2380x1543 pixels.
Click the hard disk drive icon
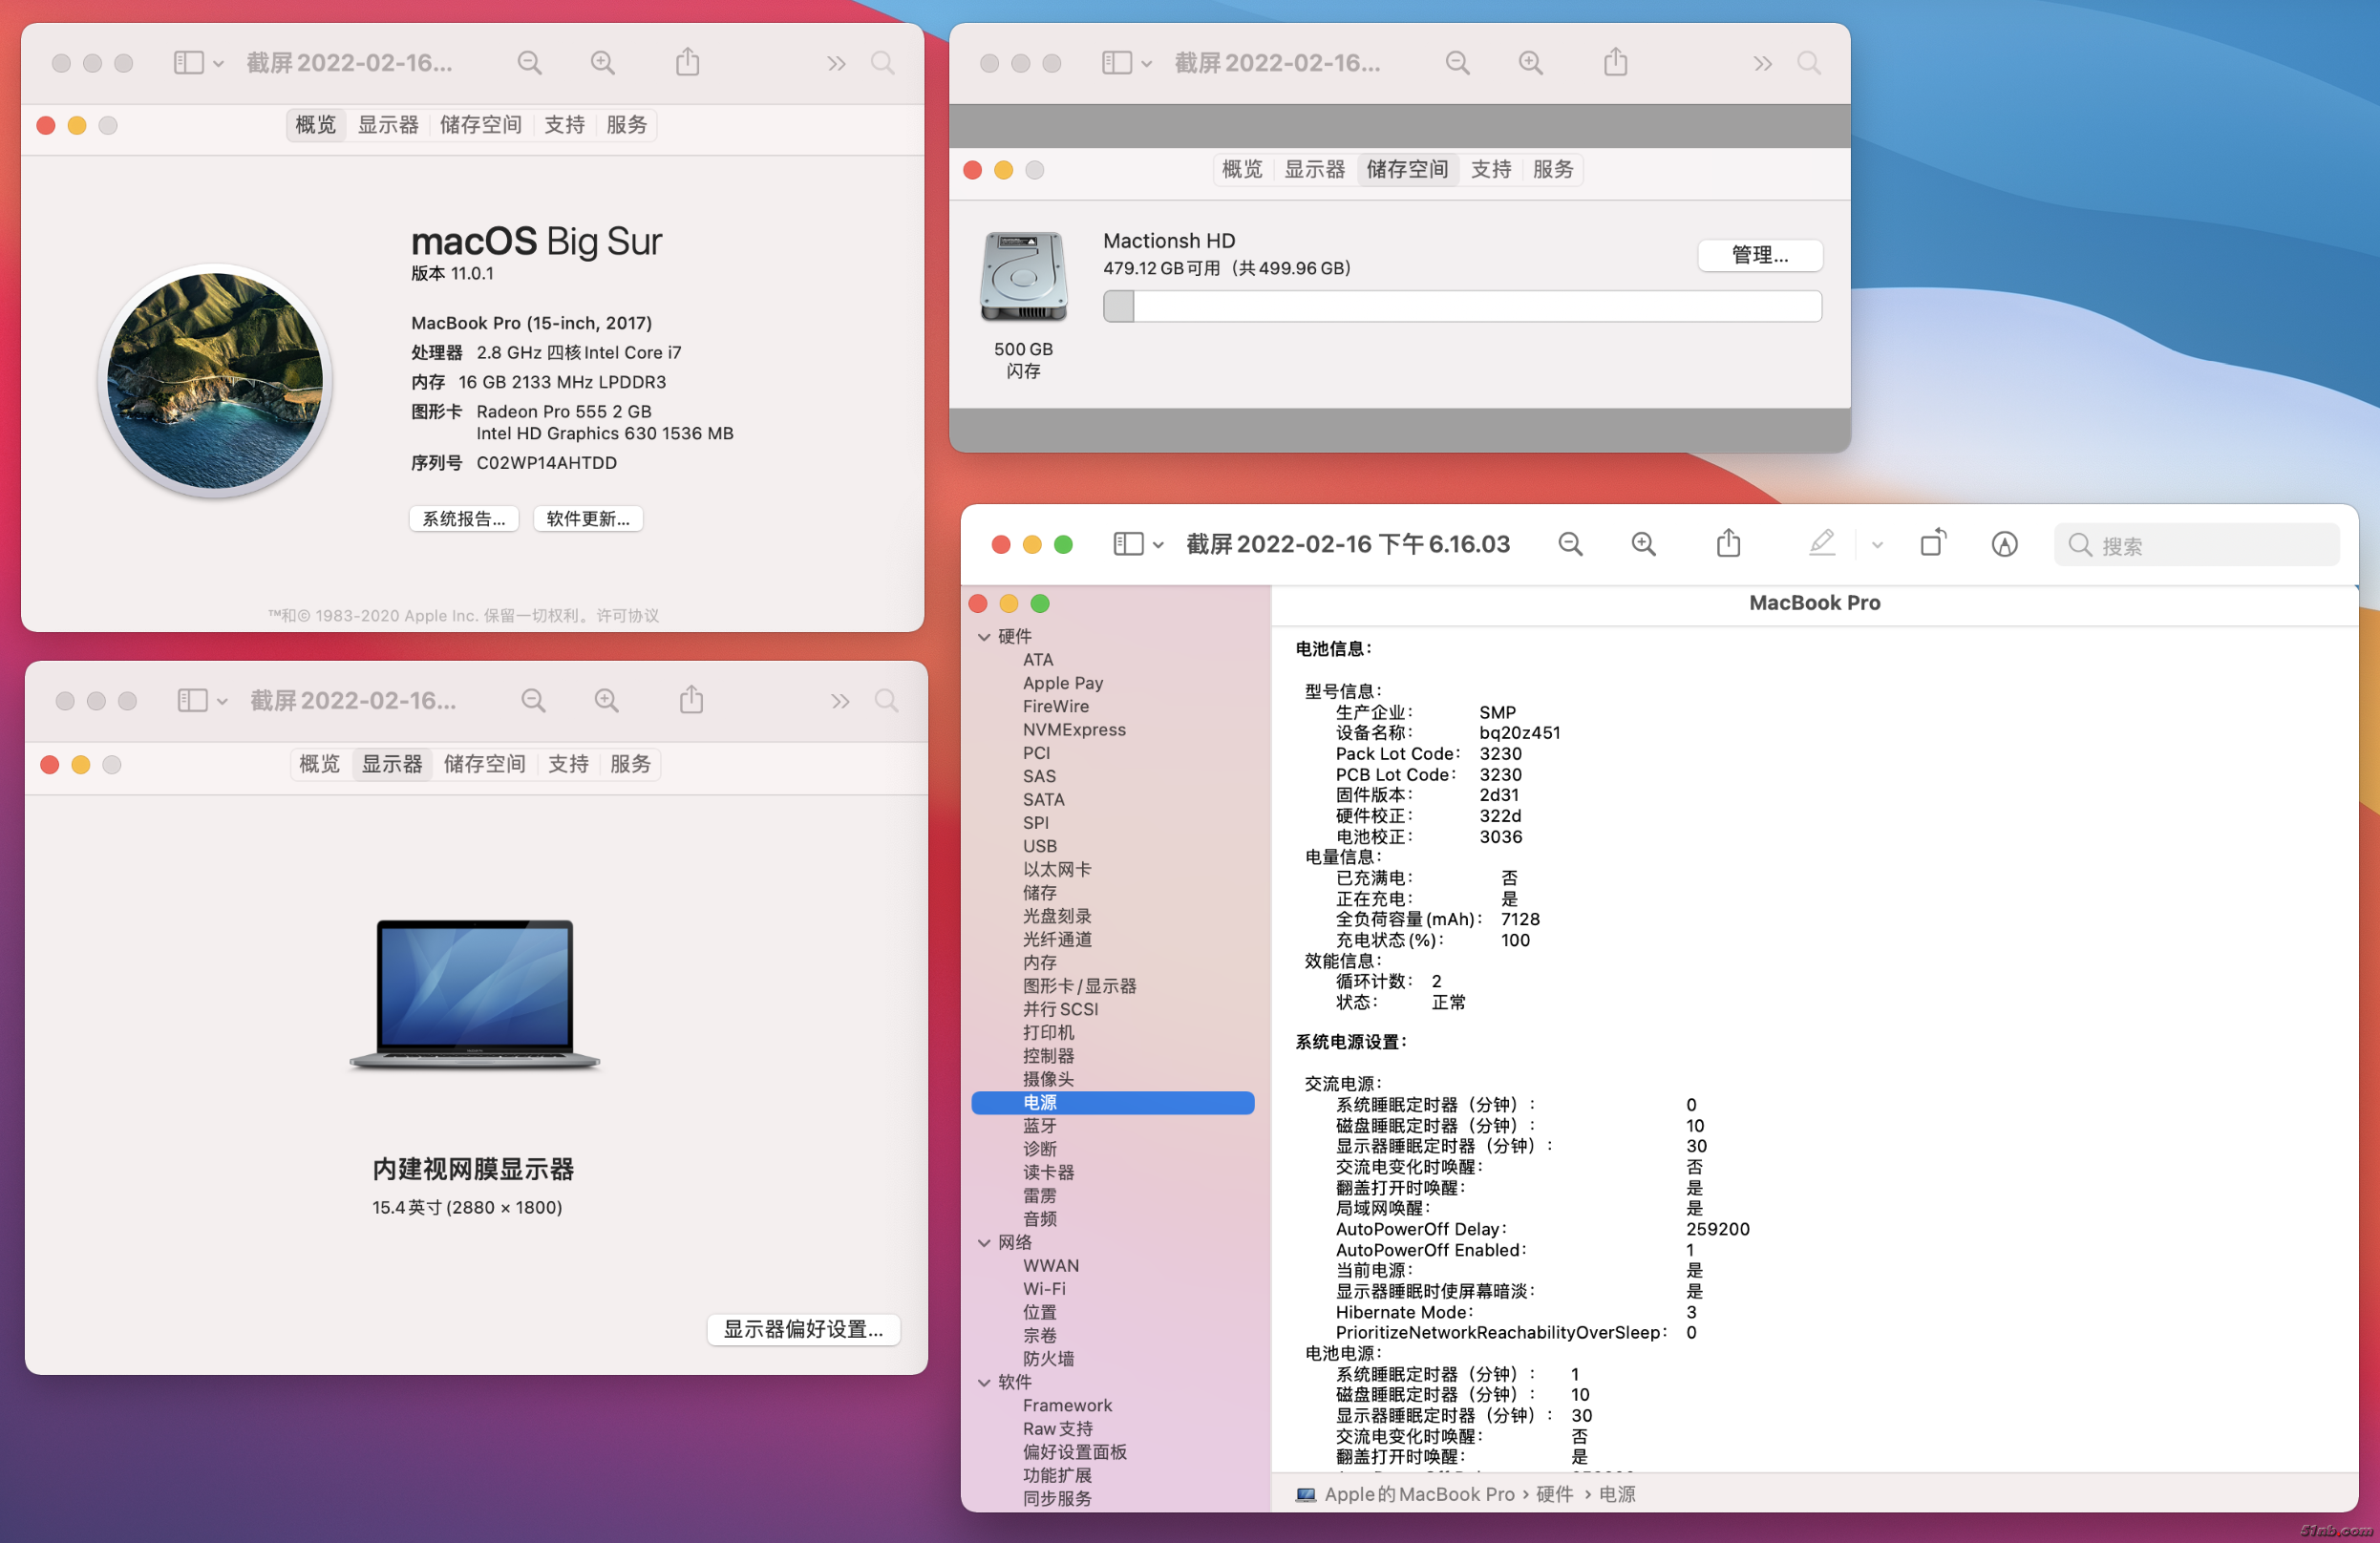(1023, 277)
